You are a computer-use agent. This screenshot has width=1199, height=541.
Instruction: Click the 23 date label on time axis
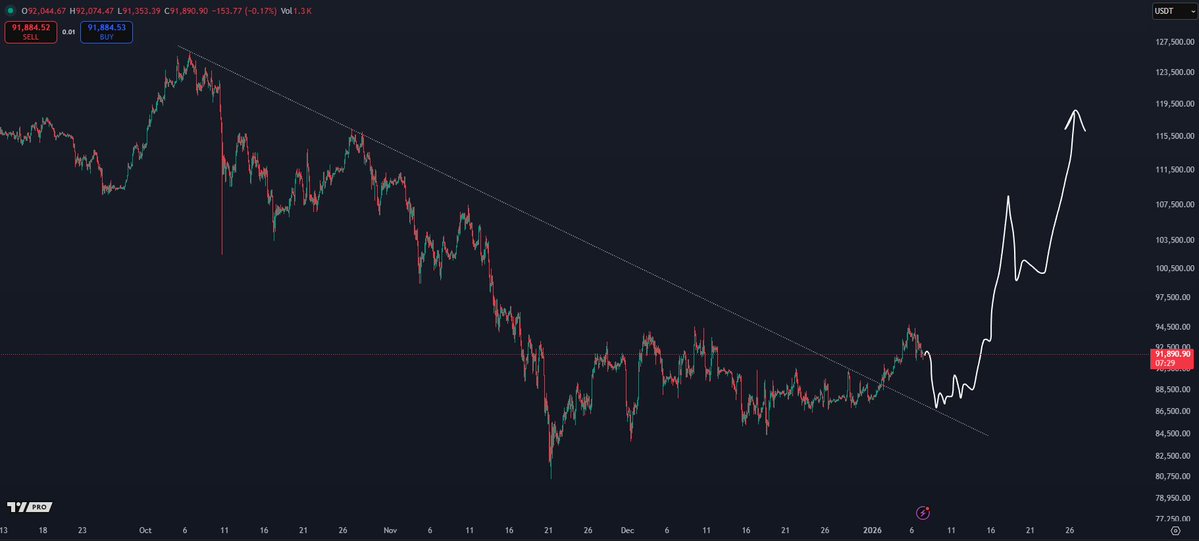coord(83,530)
